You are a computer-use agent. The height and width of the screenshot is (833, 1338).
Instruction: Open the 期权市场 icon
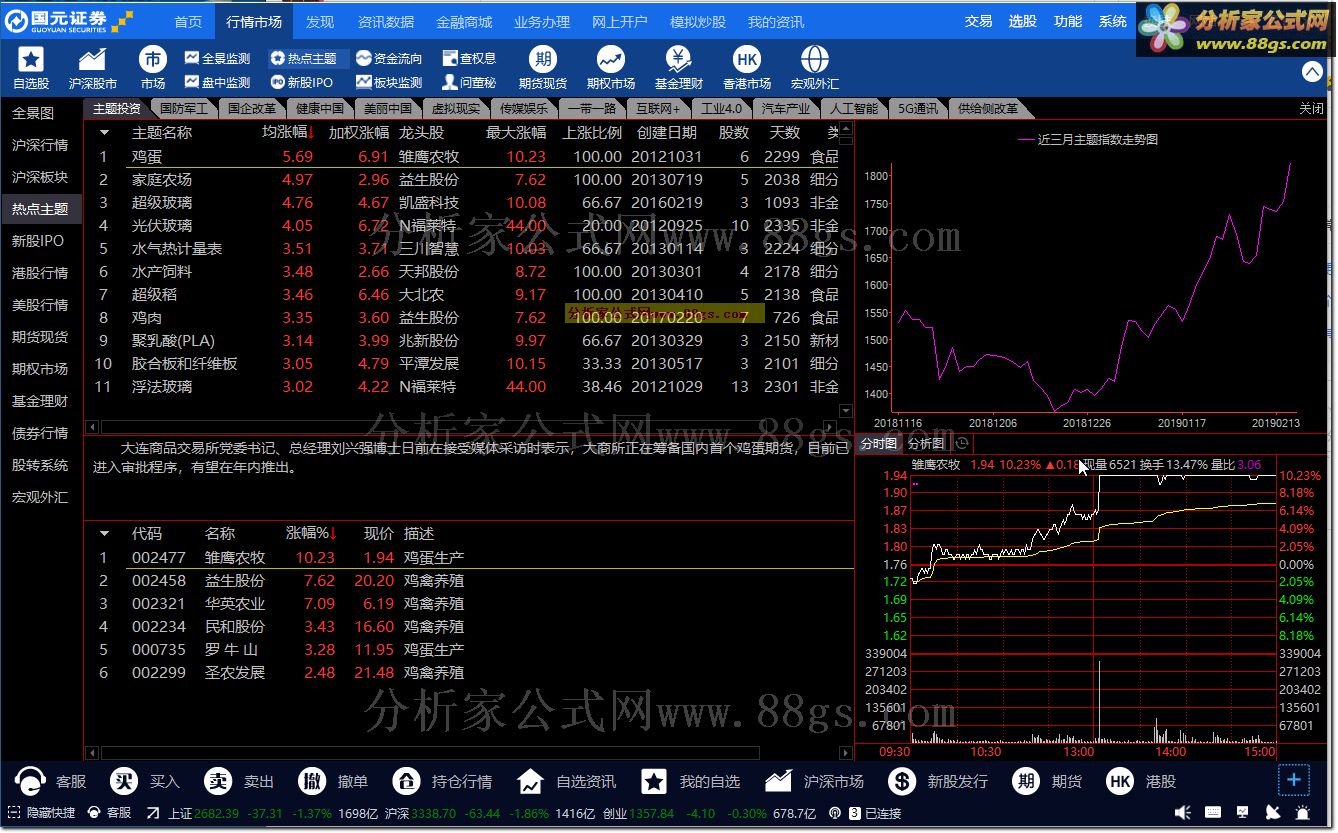(x=611, y=59)
